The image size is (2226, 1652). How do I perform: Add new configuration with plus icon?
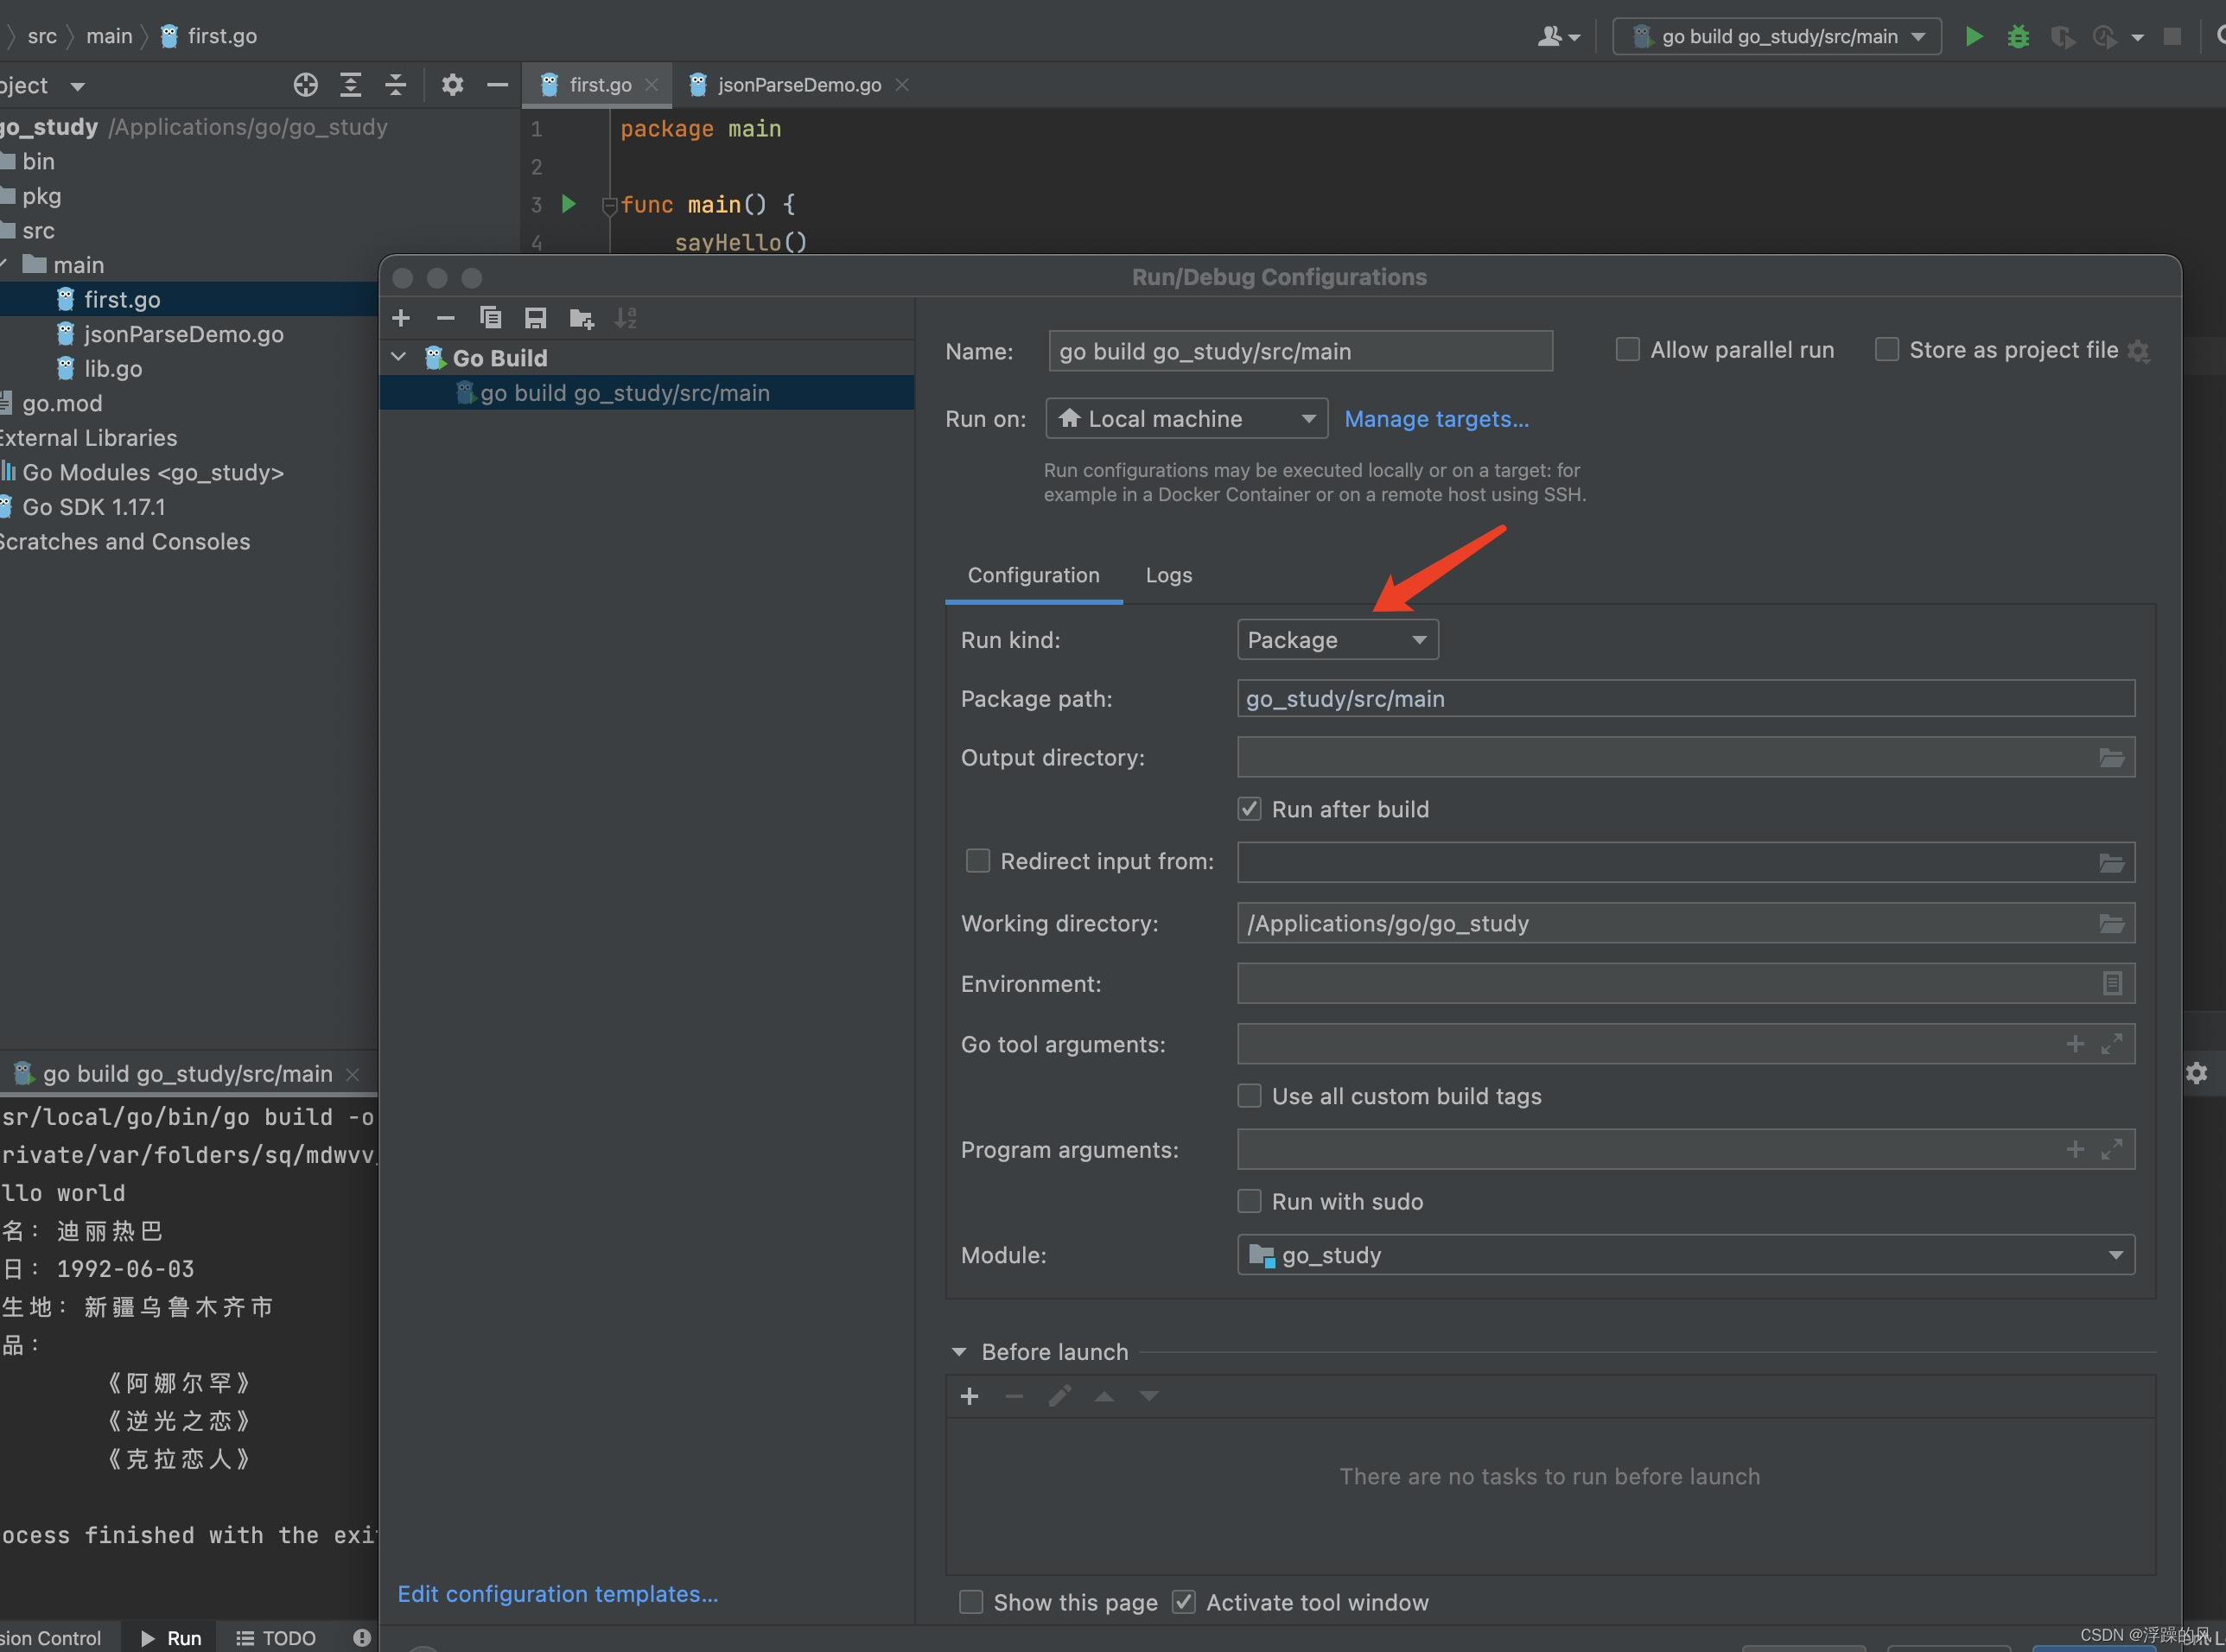pos(401,318)
